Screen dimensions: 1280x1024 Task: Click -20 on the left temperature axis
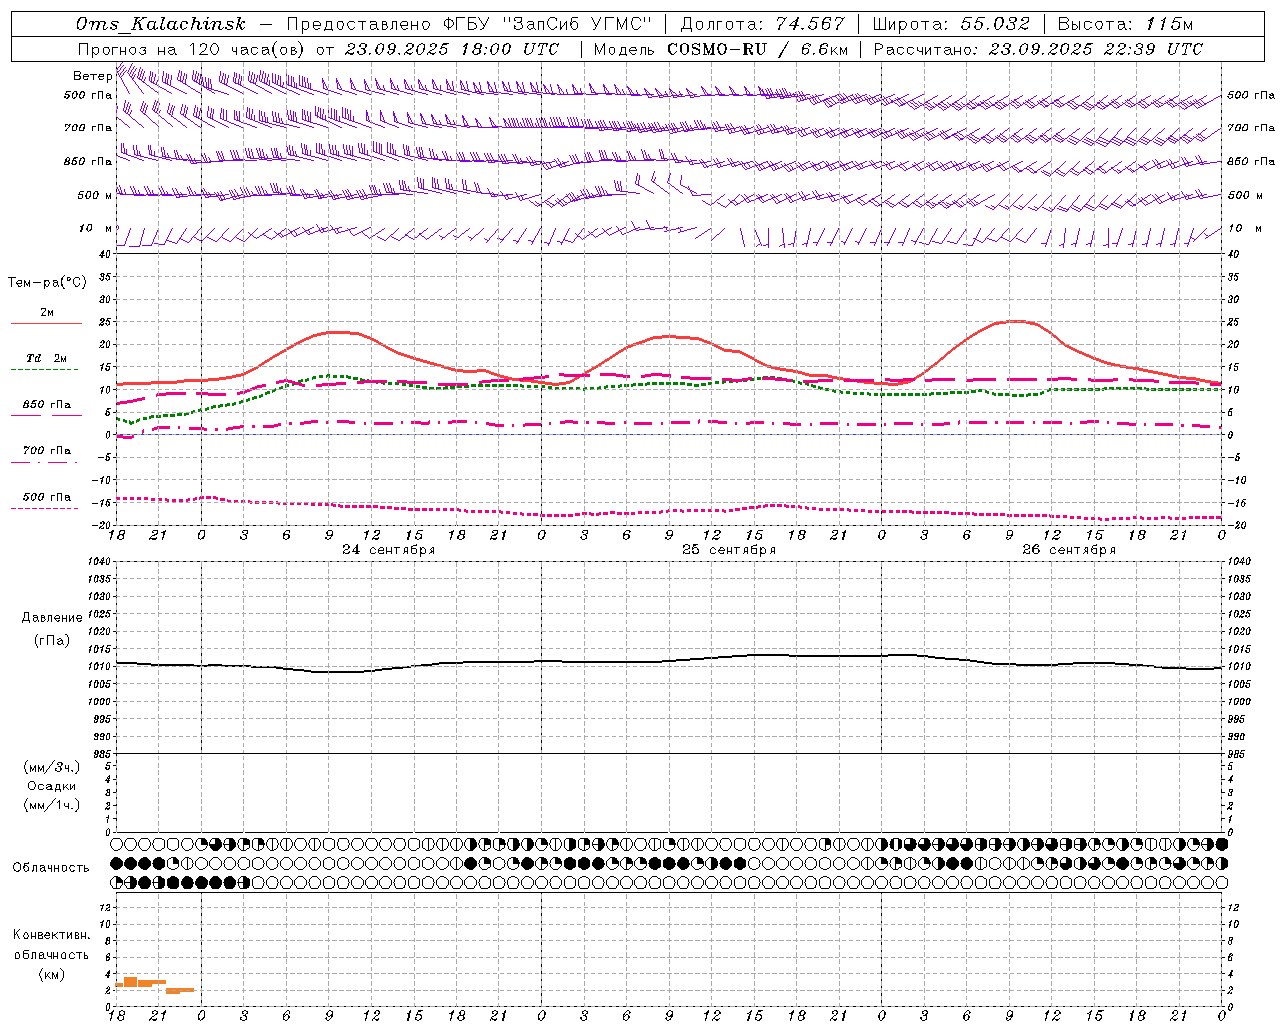[x=102, y=525]
